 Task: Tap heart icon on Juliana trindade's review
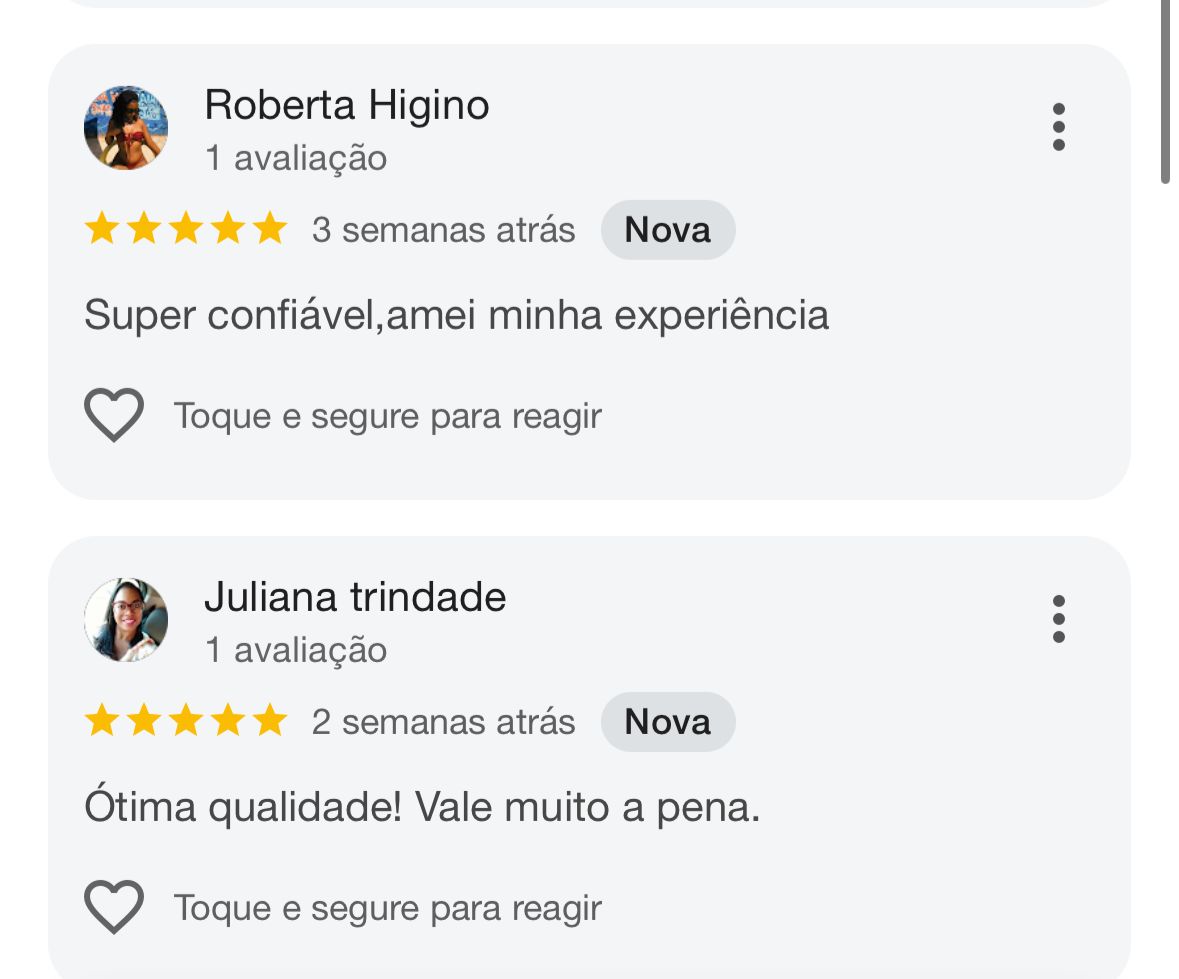tap(114, 907)
